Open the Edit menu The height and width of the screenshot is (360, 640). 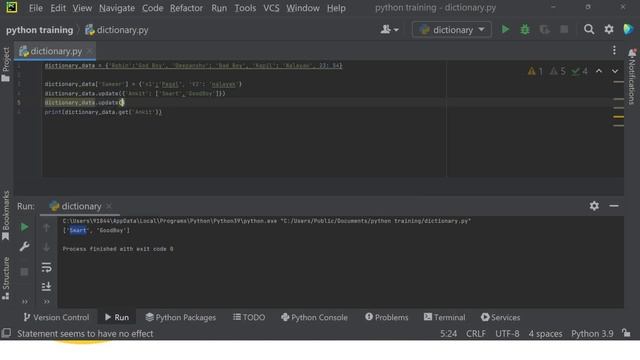58,8
